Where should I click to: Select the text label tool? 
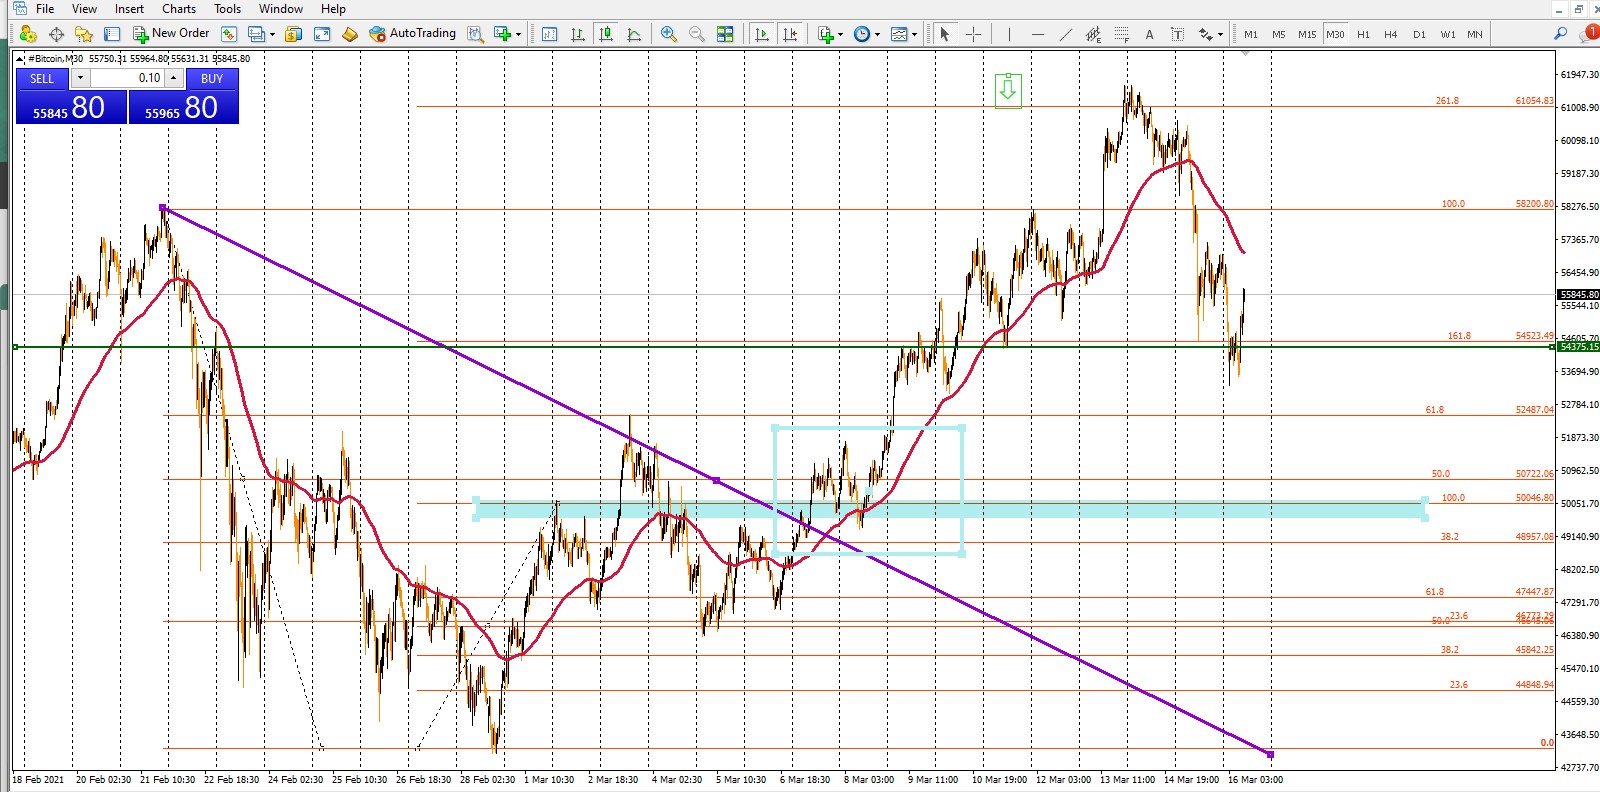click(1178, 34)
